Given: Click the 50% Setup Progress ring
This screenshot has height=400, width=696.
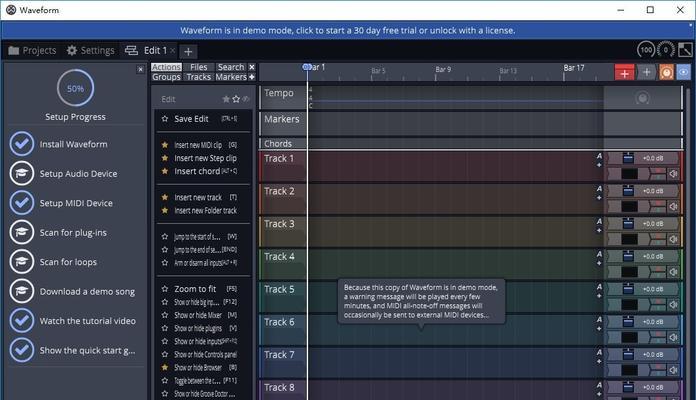Looking at the screenshot, I should [75, 88].
